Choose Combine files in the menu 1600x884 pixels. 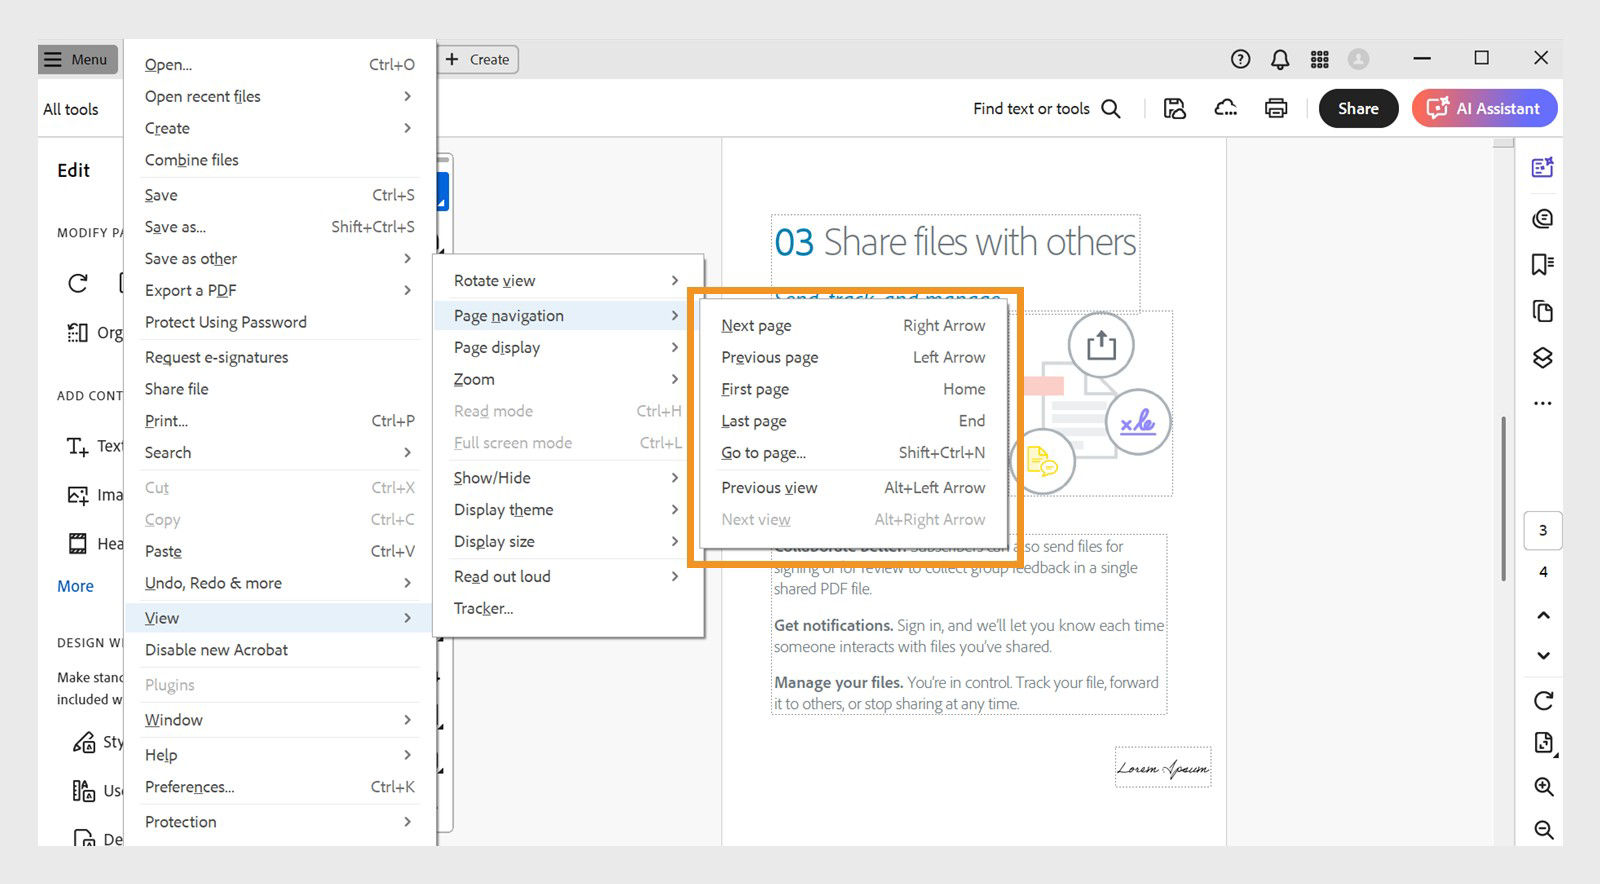279,160
